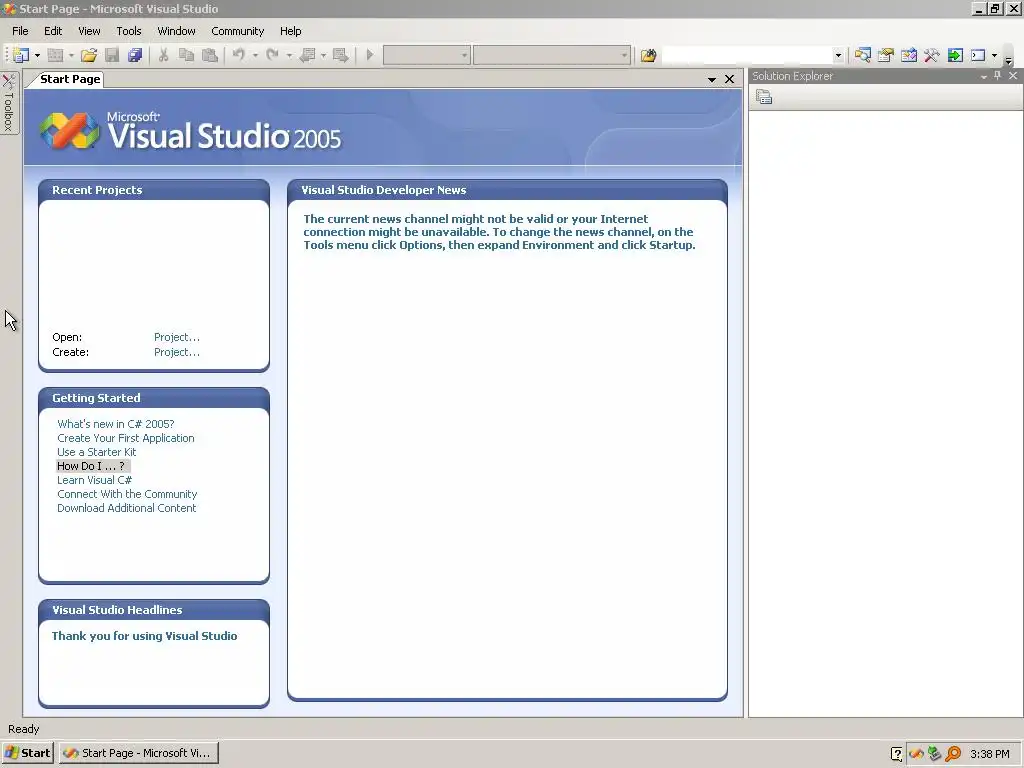Open the Window menu

coord(176,31)
